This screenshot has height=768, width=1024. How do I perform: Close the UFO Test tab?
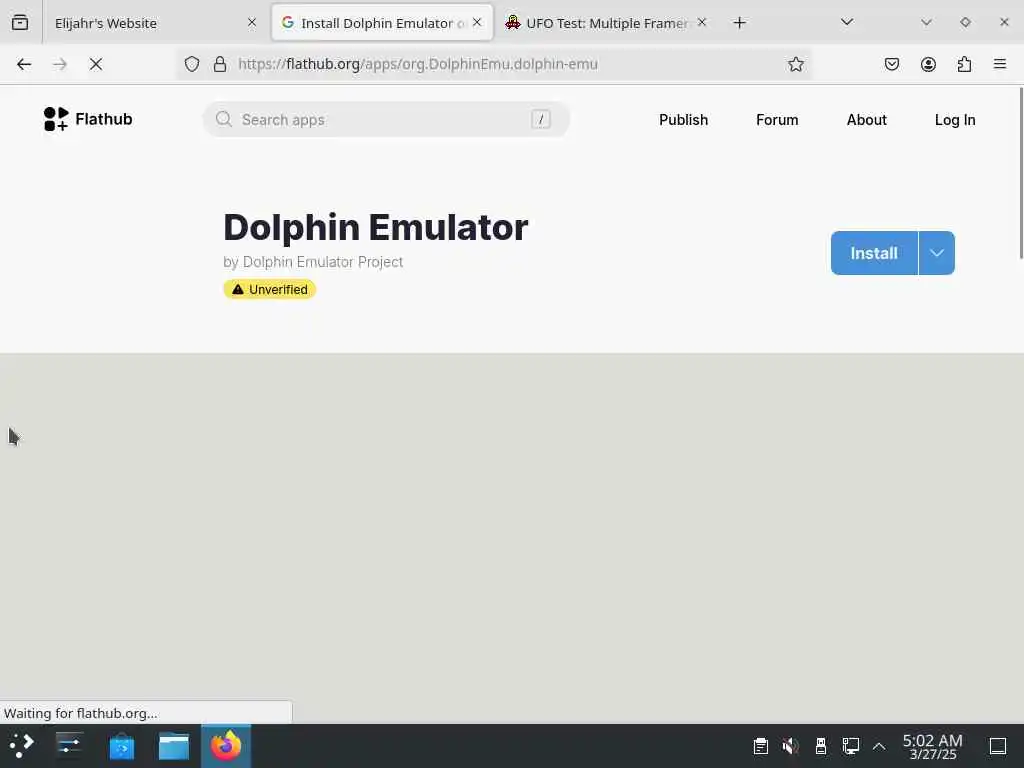tap(702, 22)
